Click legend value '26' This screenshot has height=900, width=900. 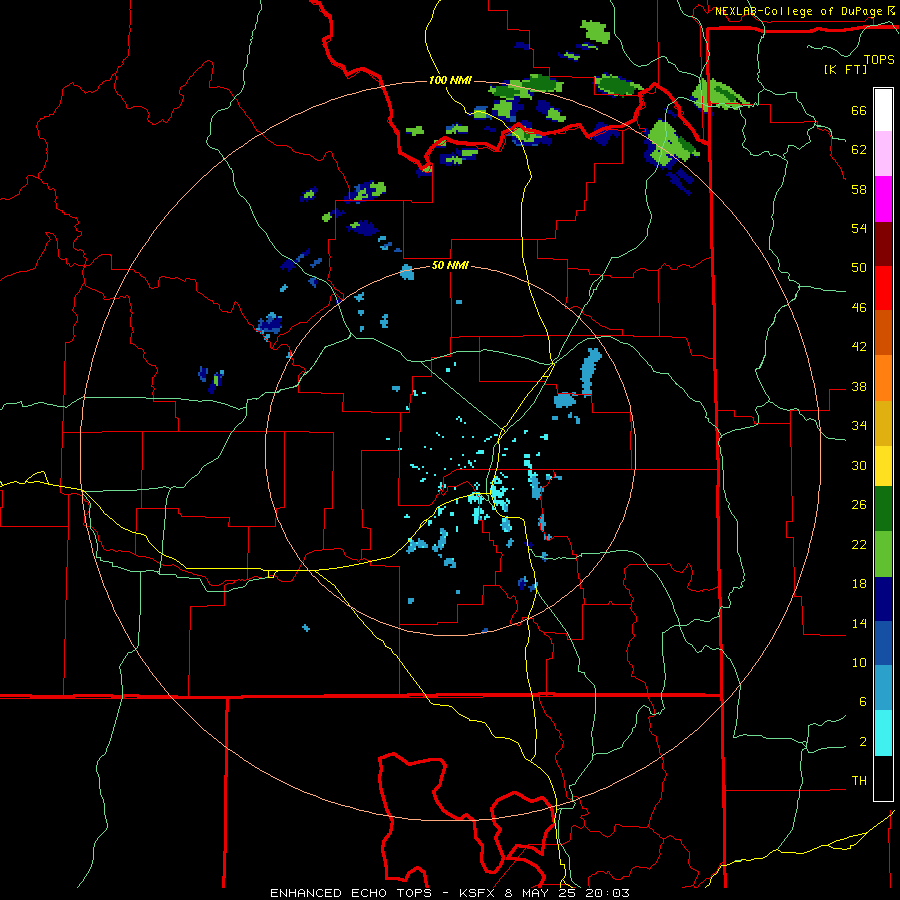[x=859, y=505]
